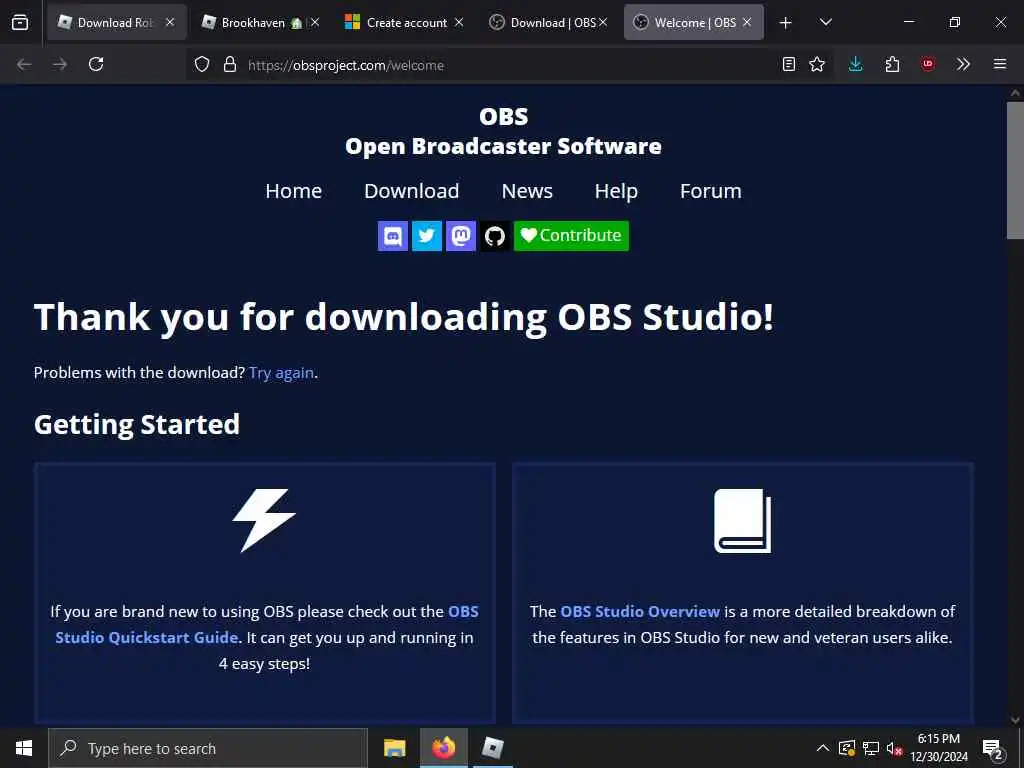Screen dimensions: 1024x768
Task: Click the network tray icon
Action: [x=871, y=748]
